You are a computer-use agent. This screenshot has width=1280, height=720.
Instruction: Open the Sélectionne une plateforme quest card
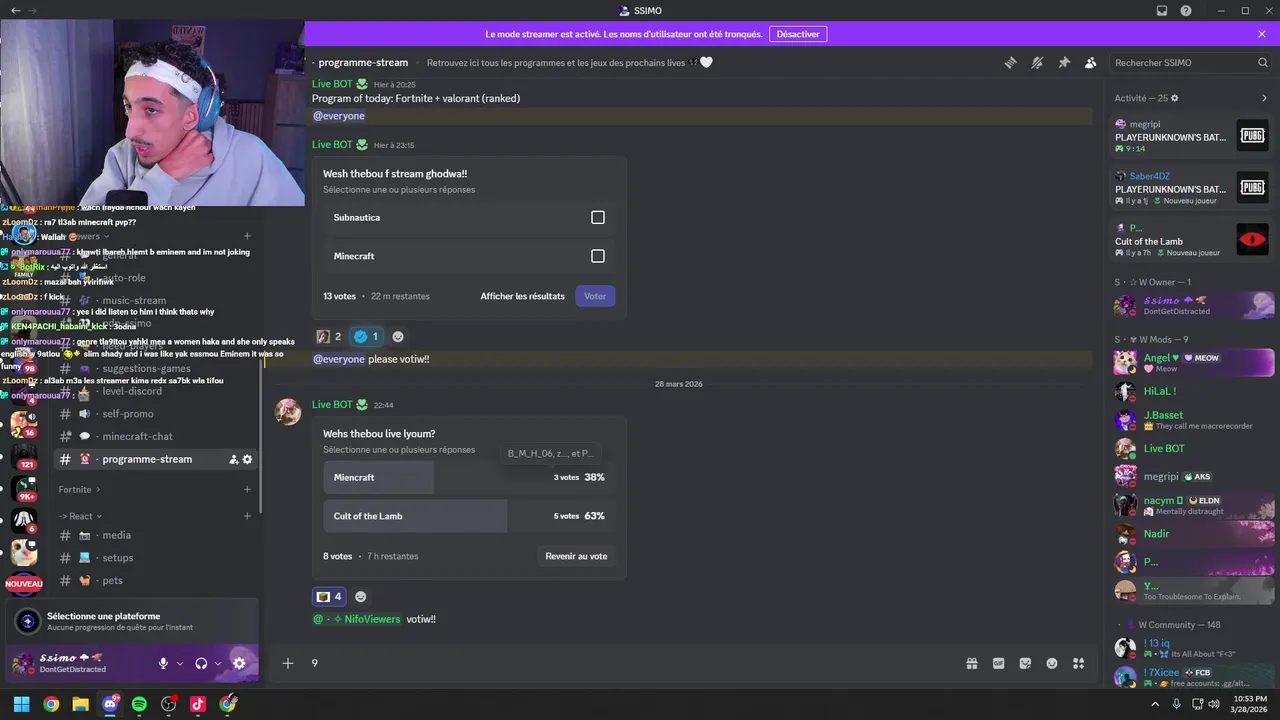pyautogui.click(x=132, y=621)
